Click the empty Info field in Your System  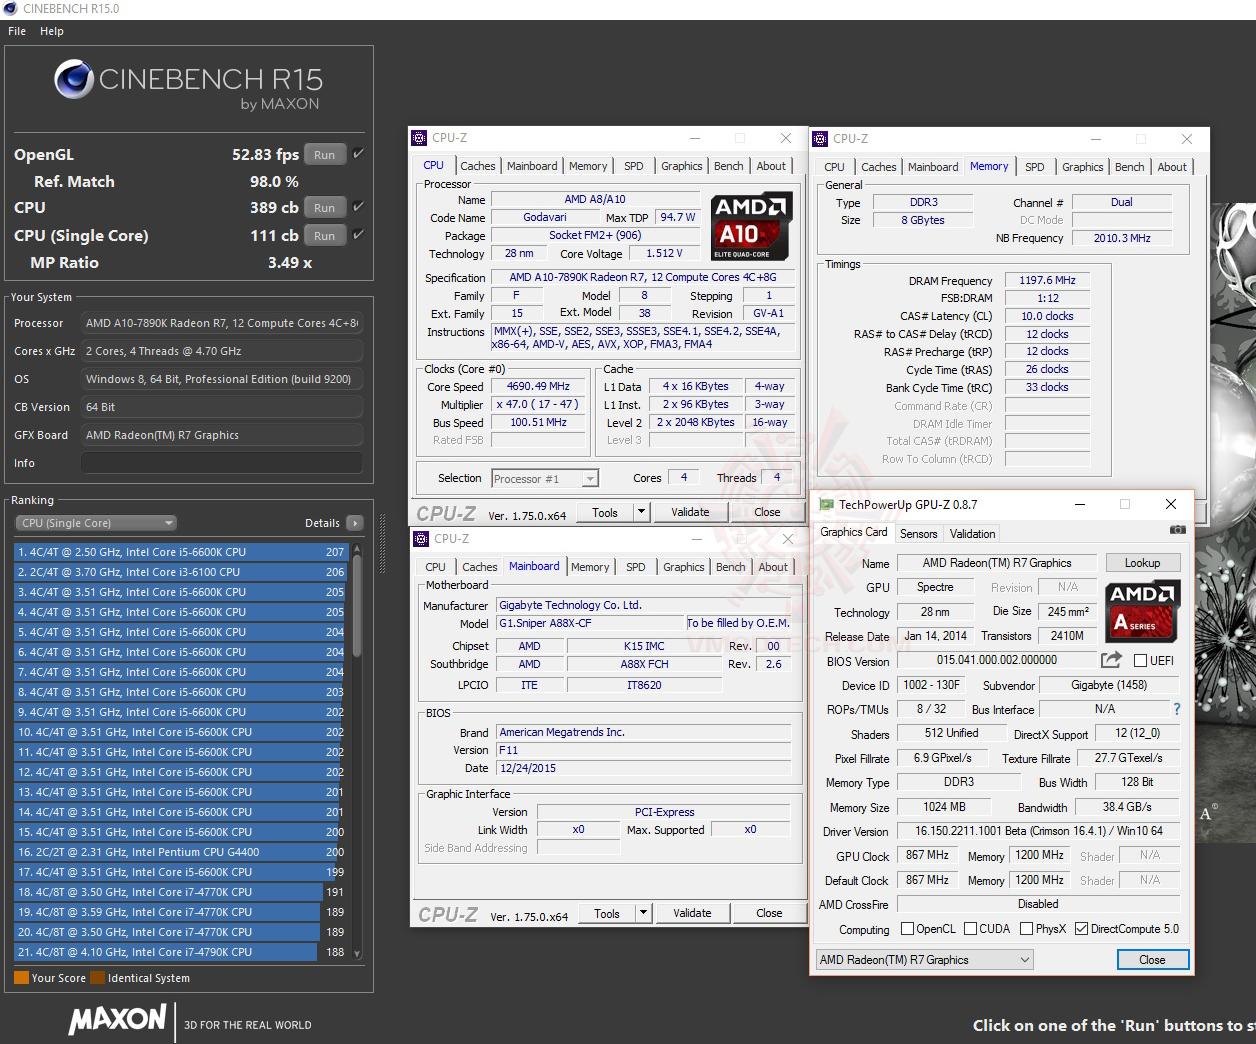coord(221,463)
